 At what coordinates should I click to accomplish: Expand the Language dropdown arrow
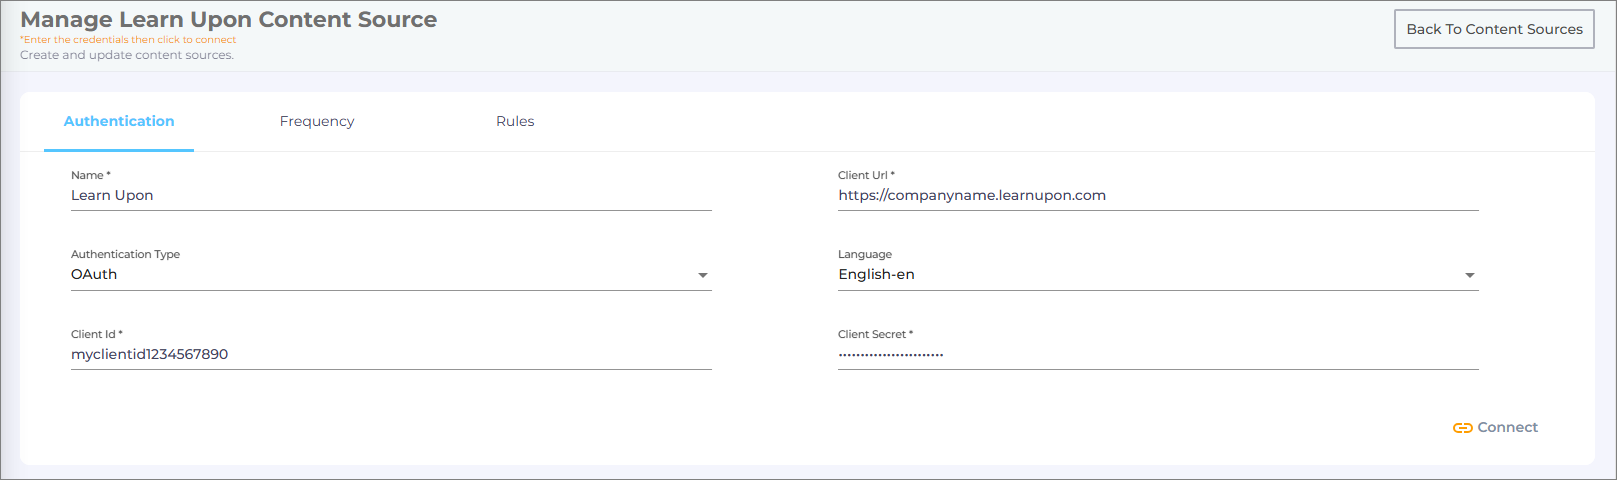coord(1470,275)
